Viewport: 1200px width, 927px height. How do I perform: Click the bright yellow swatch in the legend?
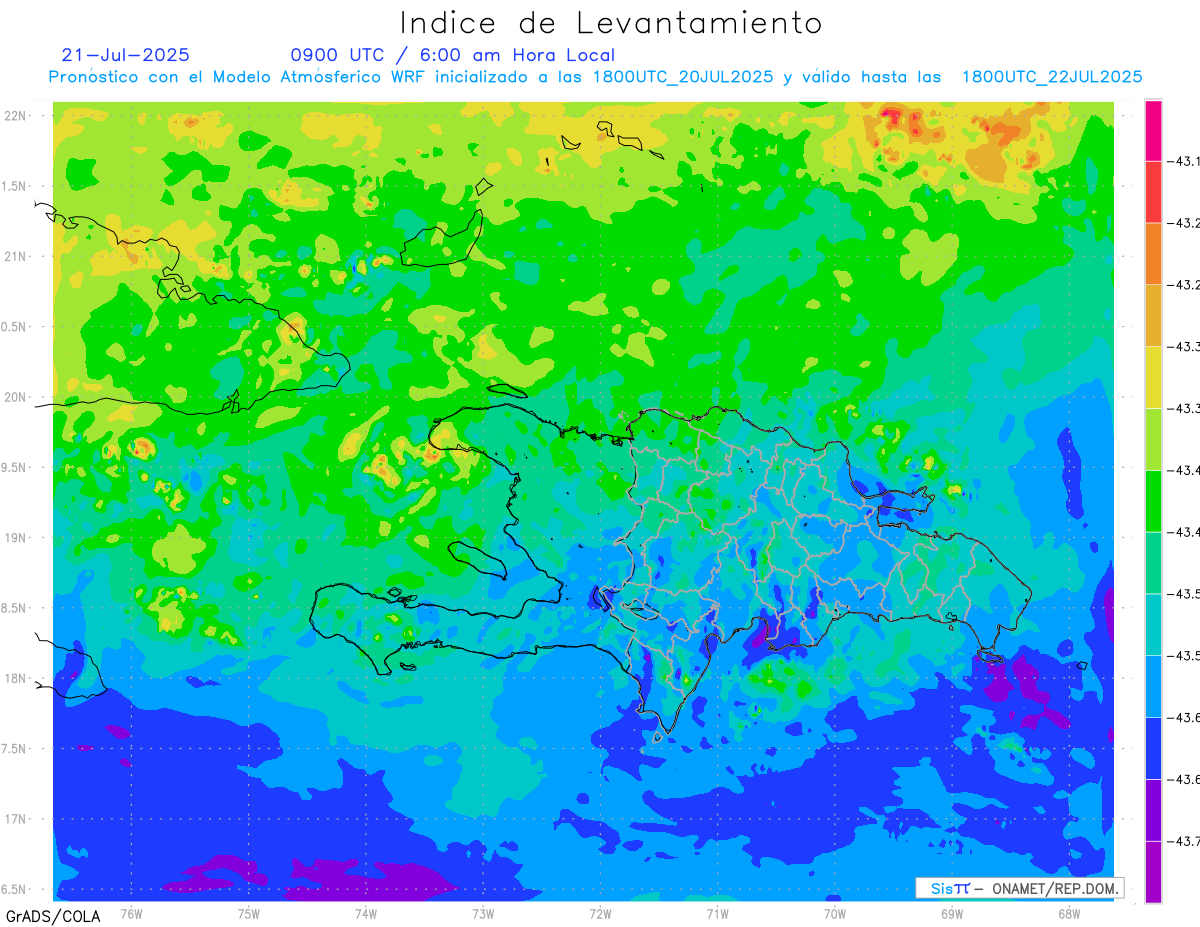tap(1153, 377)
